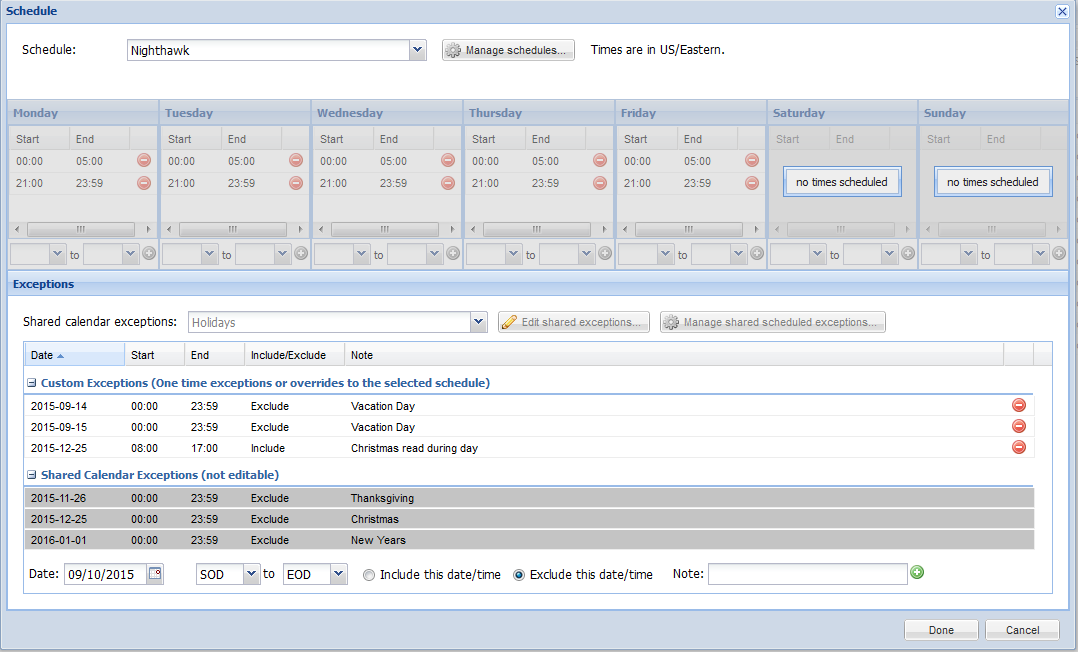Screen dimensions: 1078x652
Task: Sort exceptions by Start column
Action: coord(155,355)
